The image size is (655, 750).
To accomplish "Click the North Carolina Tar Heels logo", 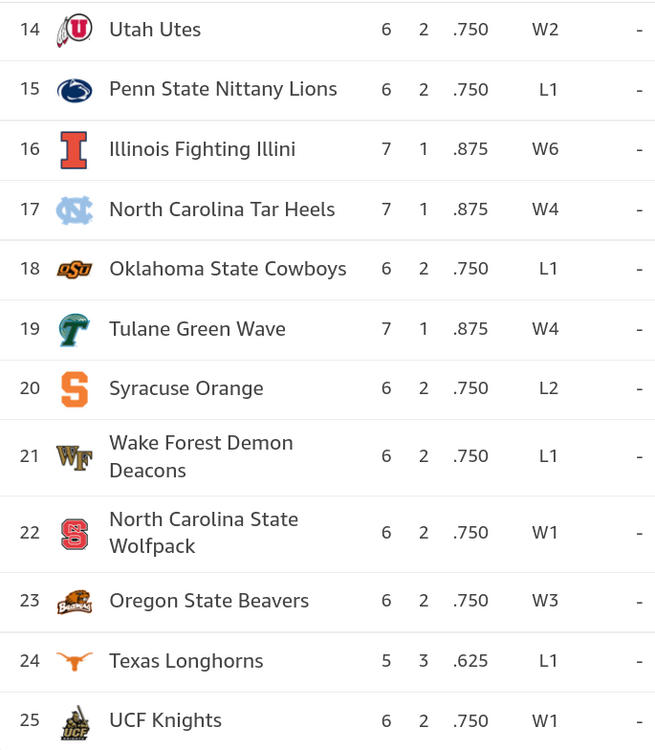I will point(74,210).
